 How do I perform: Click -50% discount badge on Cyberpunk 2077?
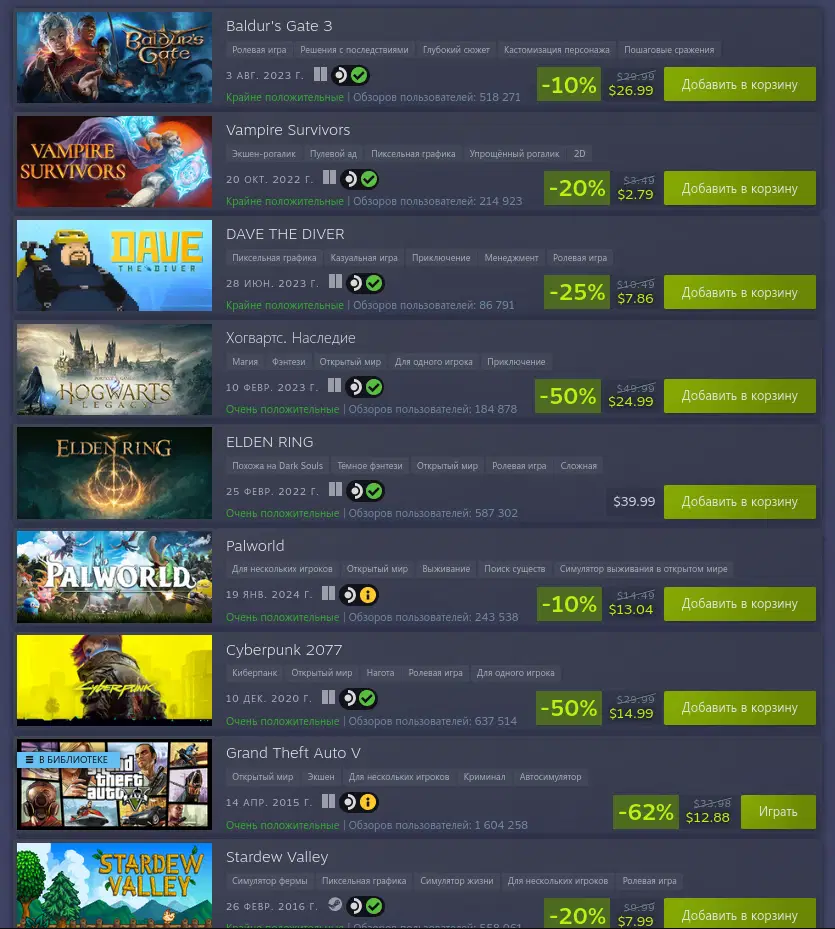568,707
